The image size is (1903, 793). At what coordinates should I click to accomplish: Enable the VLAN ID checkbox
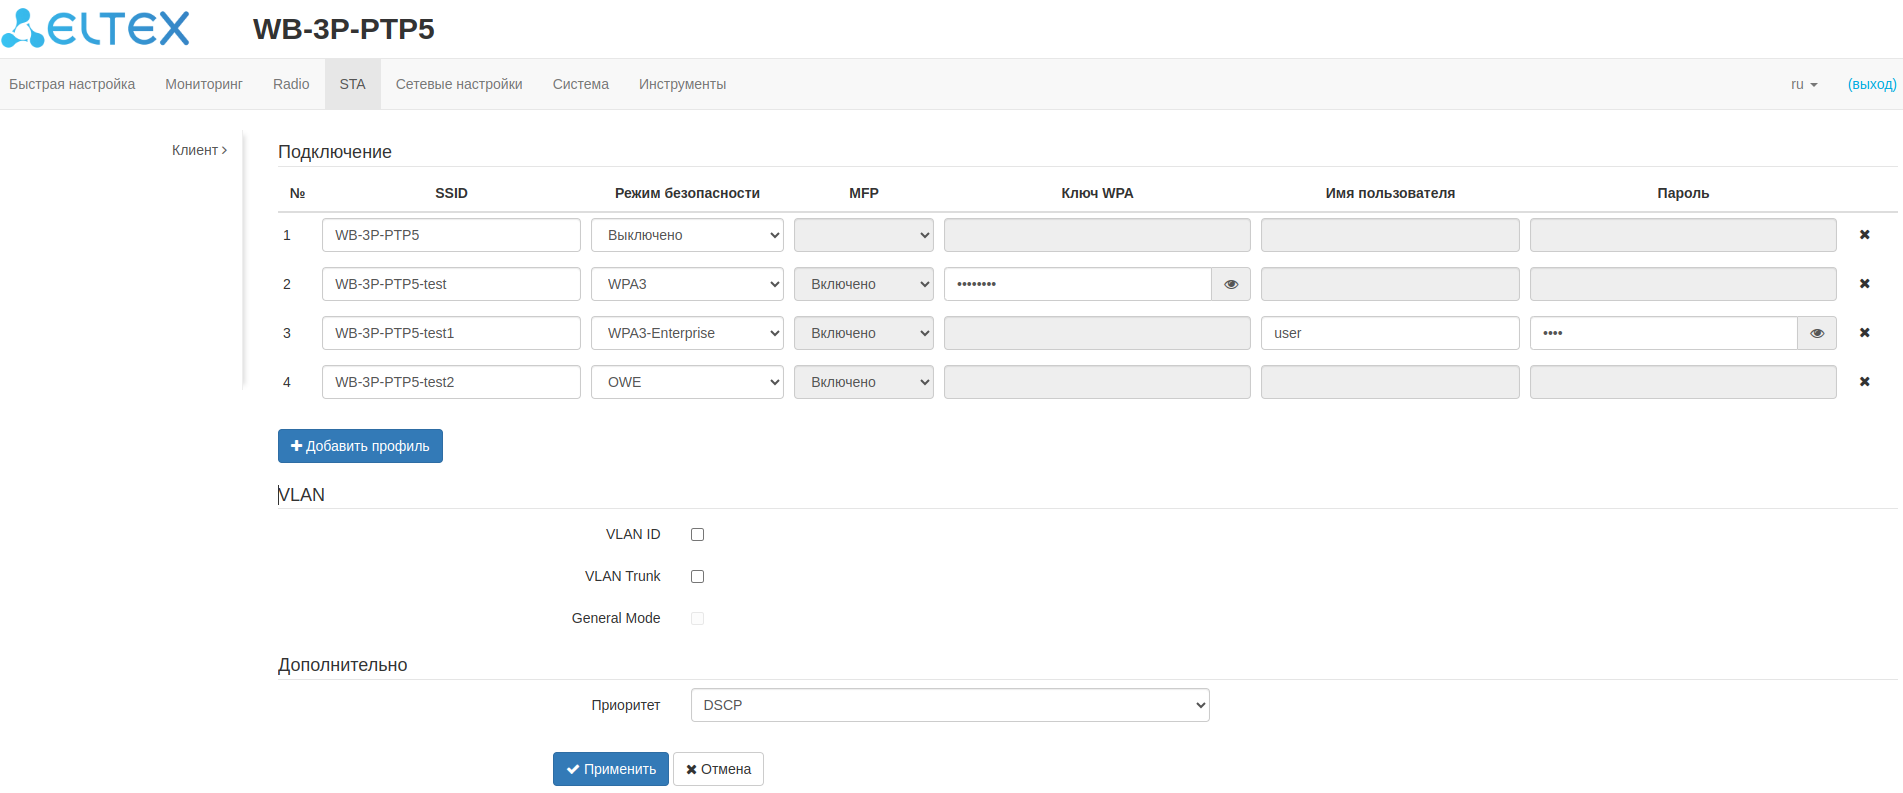point(698,535)
